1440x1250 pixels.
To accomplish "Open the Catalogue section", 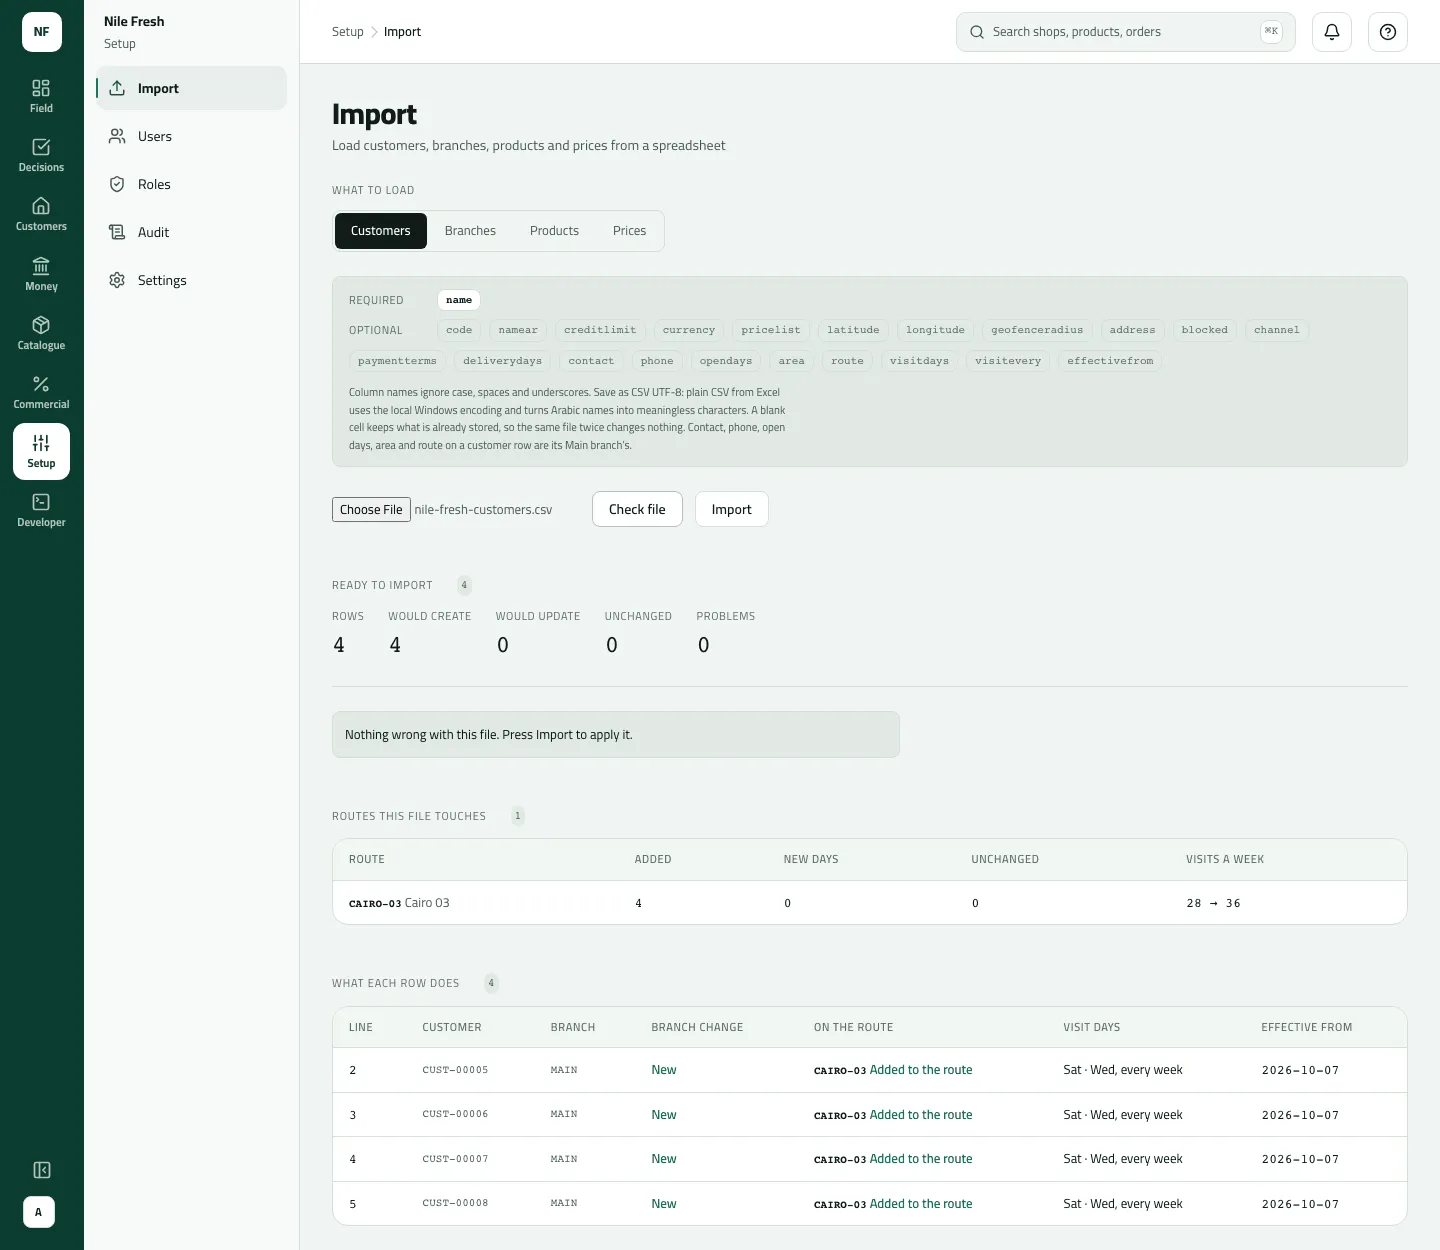I will (41, 333).
